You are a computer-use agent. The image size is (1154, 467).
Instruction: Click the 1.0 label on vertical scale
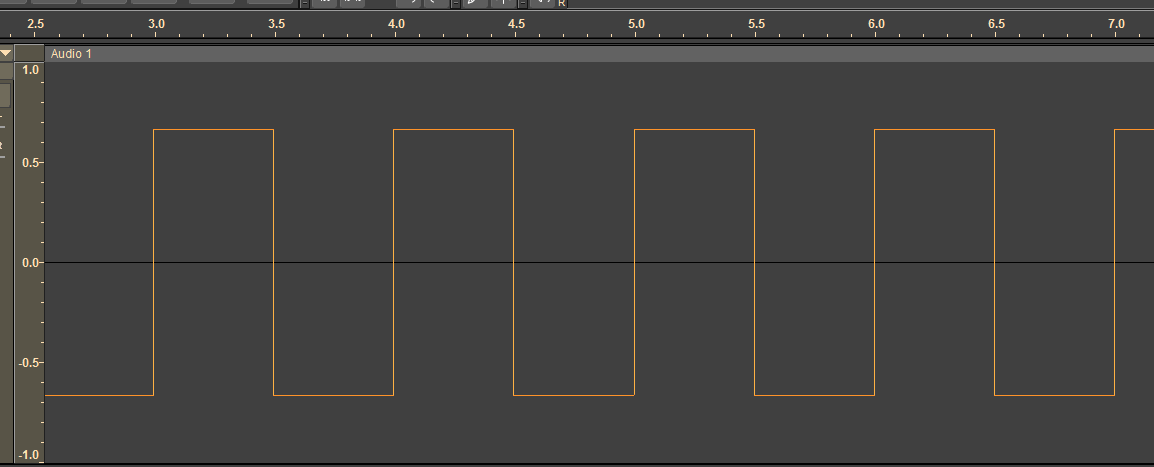(x=30, y=71)
